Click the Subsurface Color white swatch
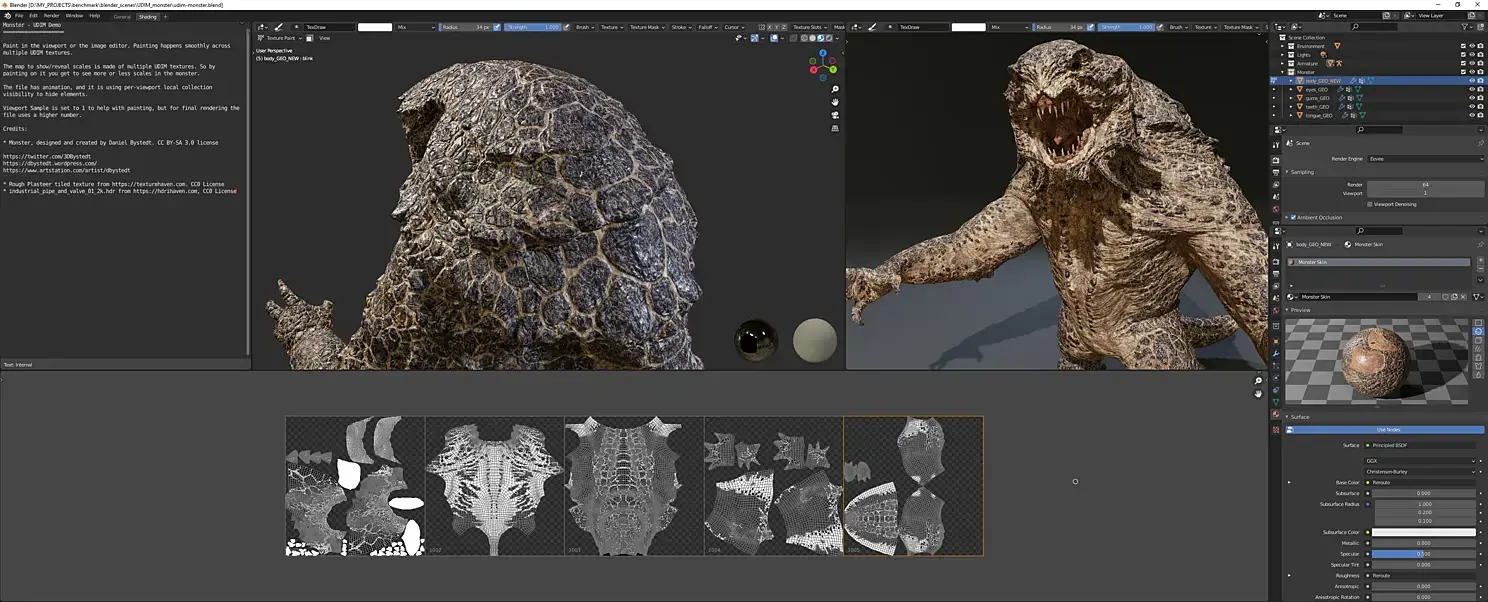Screen dimensions: 1488x602 (1424, 532)
